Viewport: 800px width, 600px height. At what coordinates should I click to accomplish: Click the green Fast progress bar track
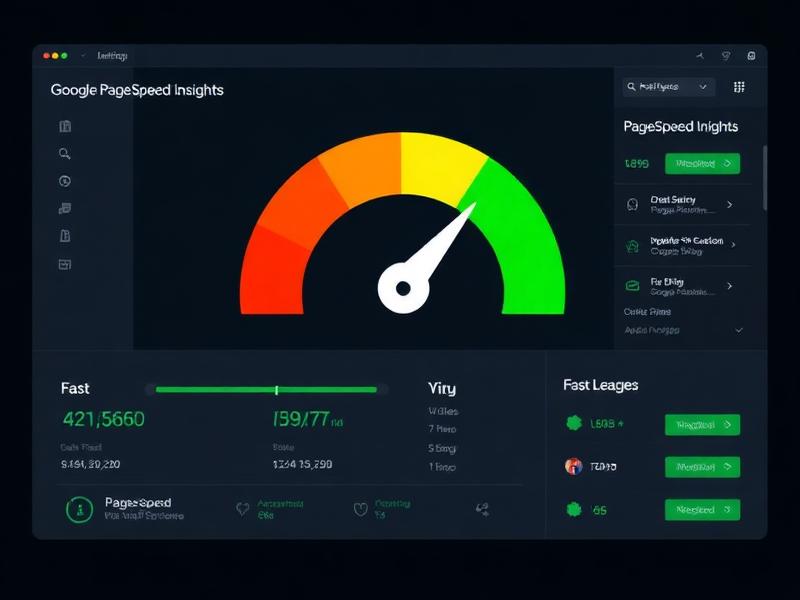coord(266,390)
